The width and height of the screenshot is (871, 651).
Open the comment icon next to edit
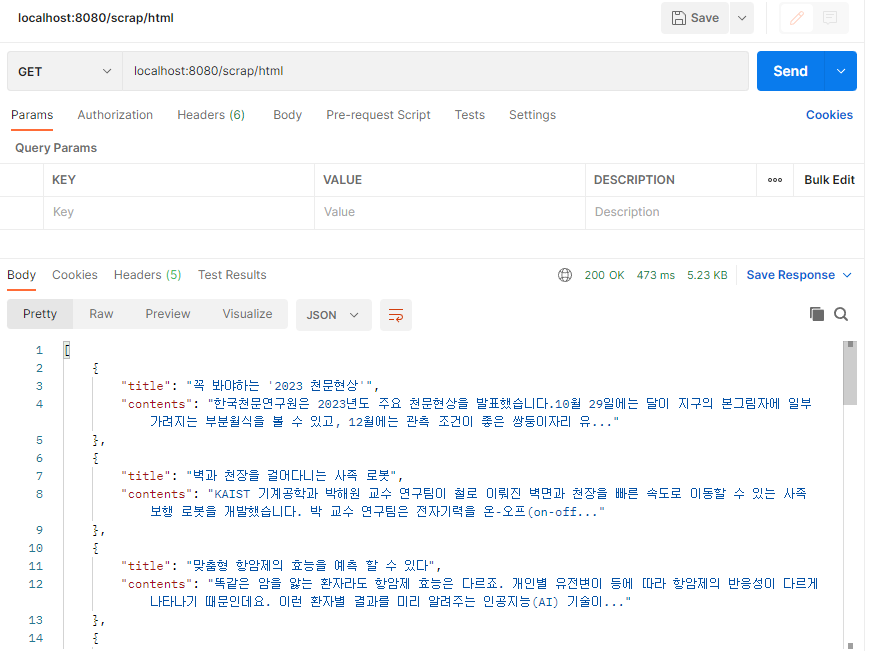[x=832, y=18]
